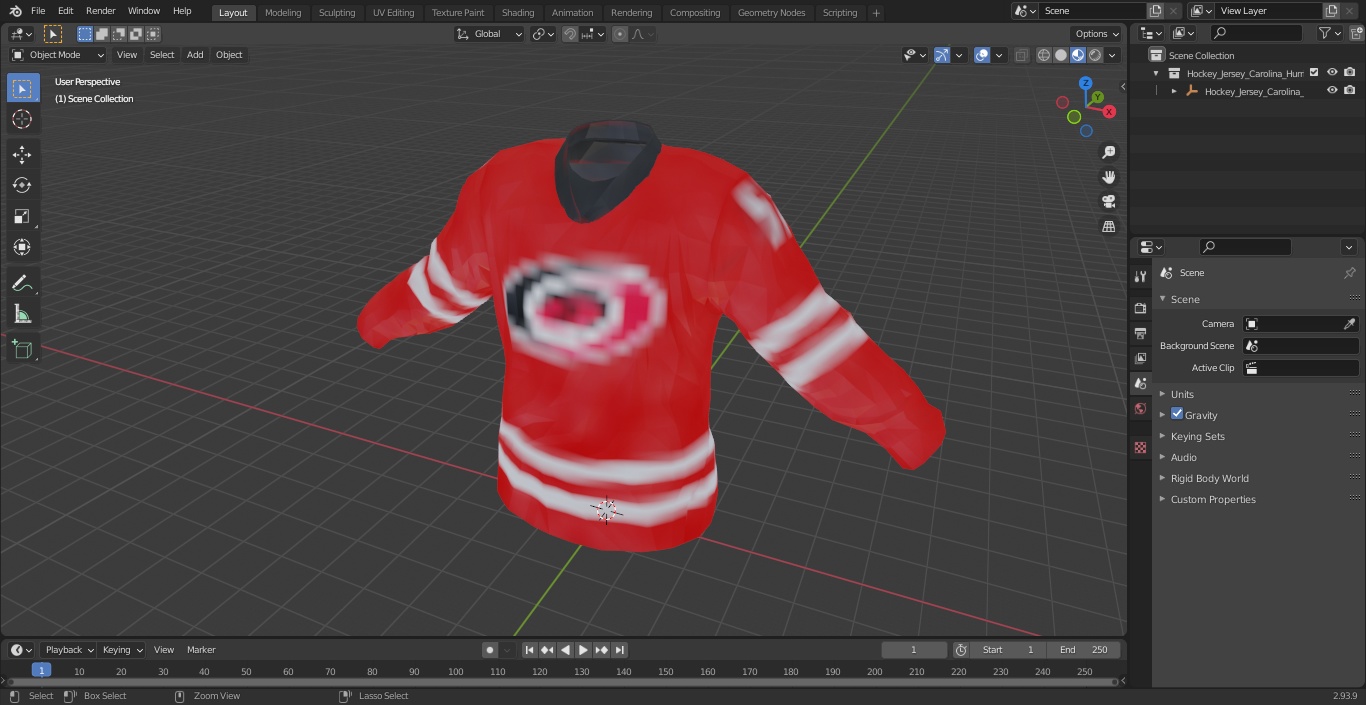Open the Object Mode dropdown
This screenshot has height=705, width=1366.
tap(58, 55)
